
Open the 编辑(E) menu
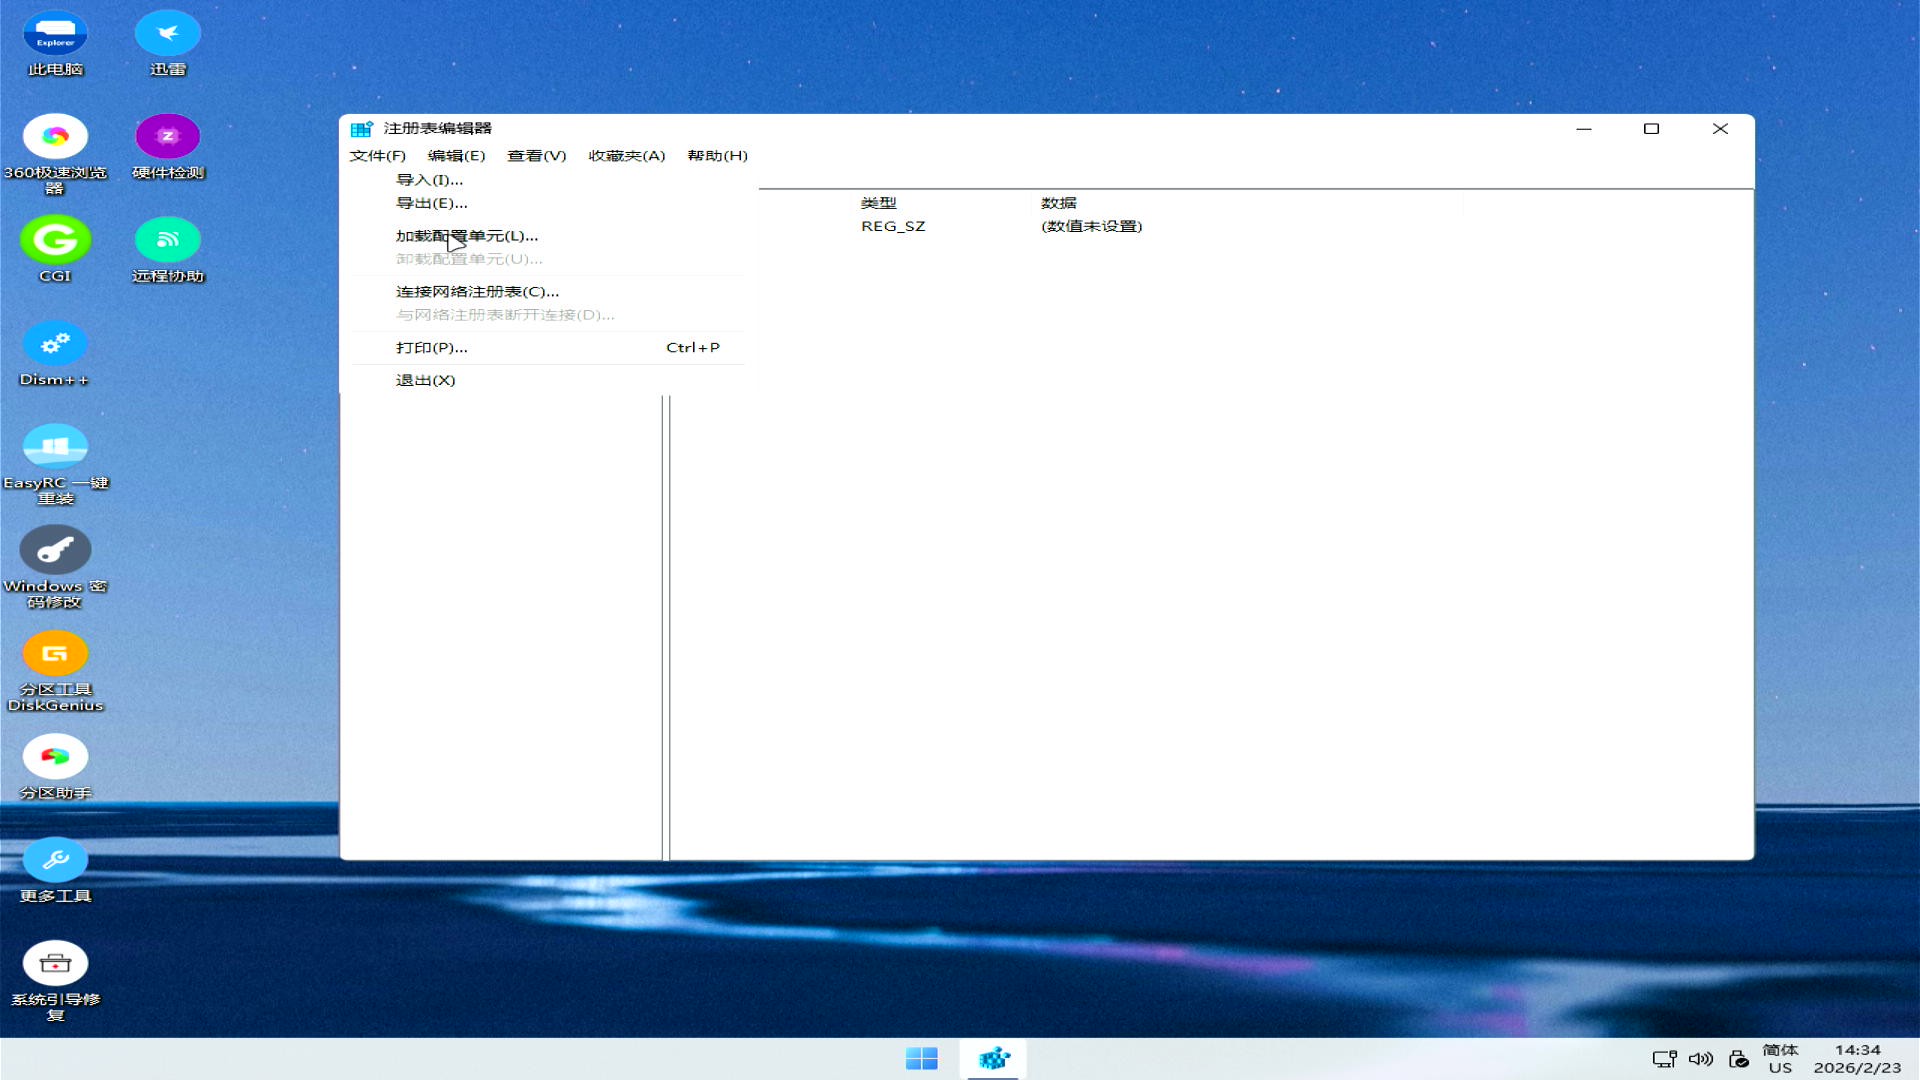point(456,156)
